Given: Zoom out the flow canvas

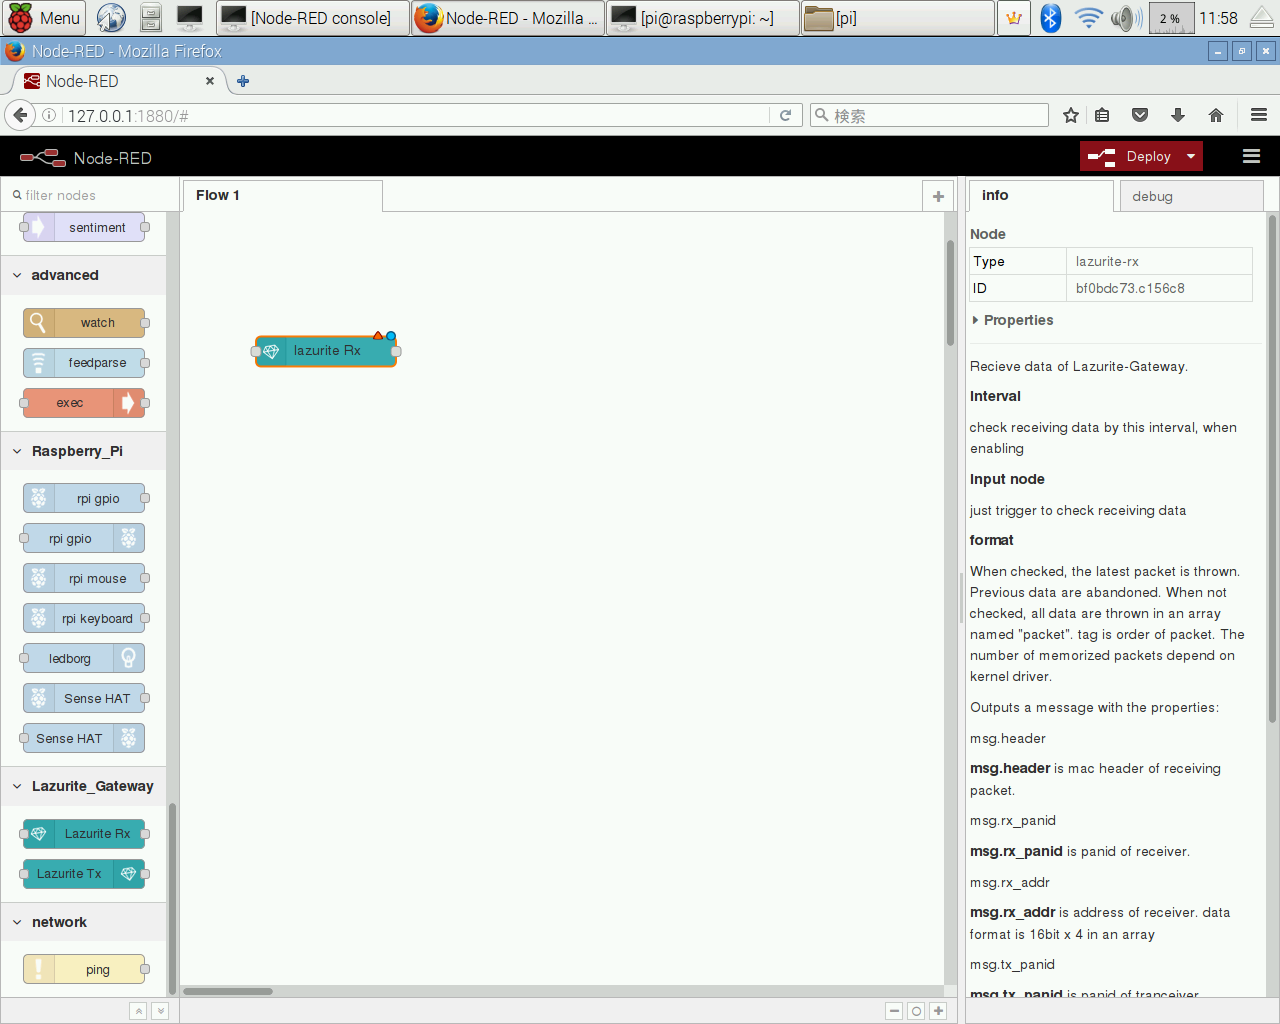Looking at the screenshot, I should [894, 1011].
